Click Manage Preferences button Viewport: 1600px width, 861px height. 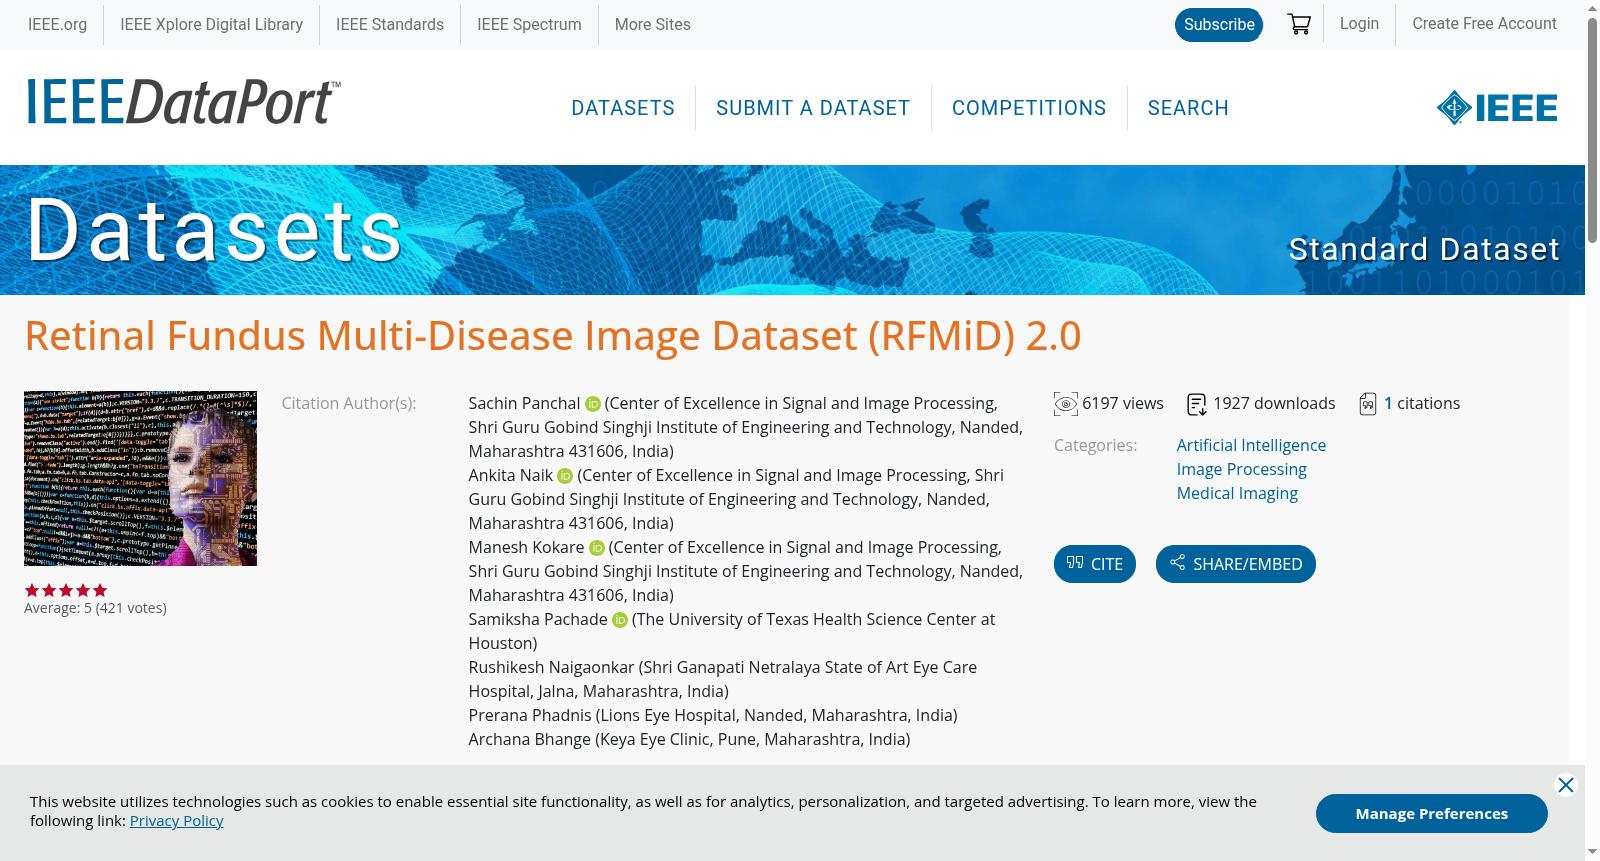point(1431,813)
